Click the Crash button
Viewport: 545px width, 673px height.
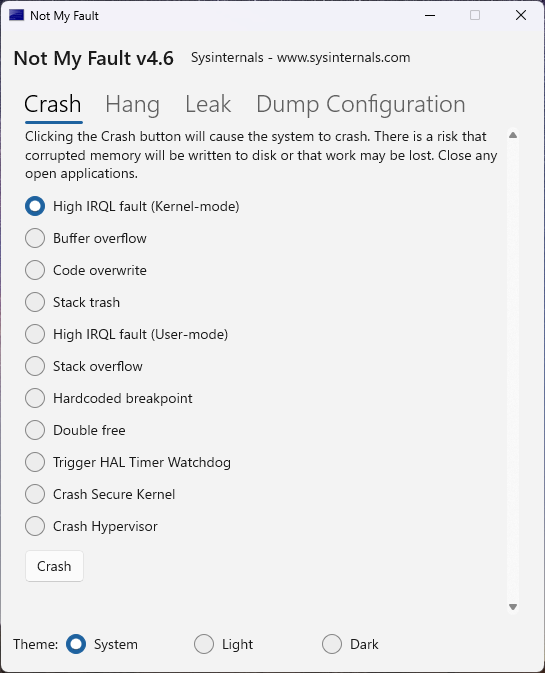coord(54,566)
